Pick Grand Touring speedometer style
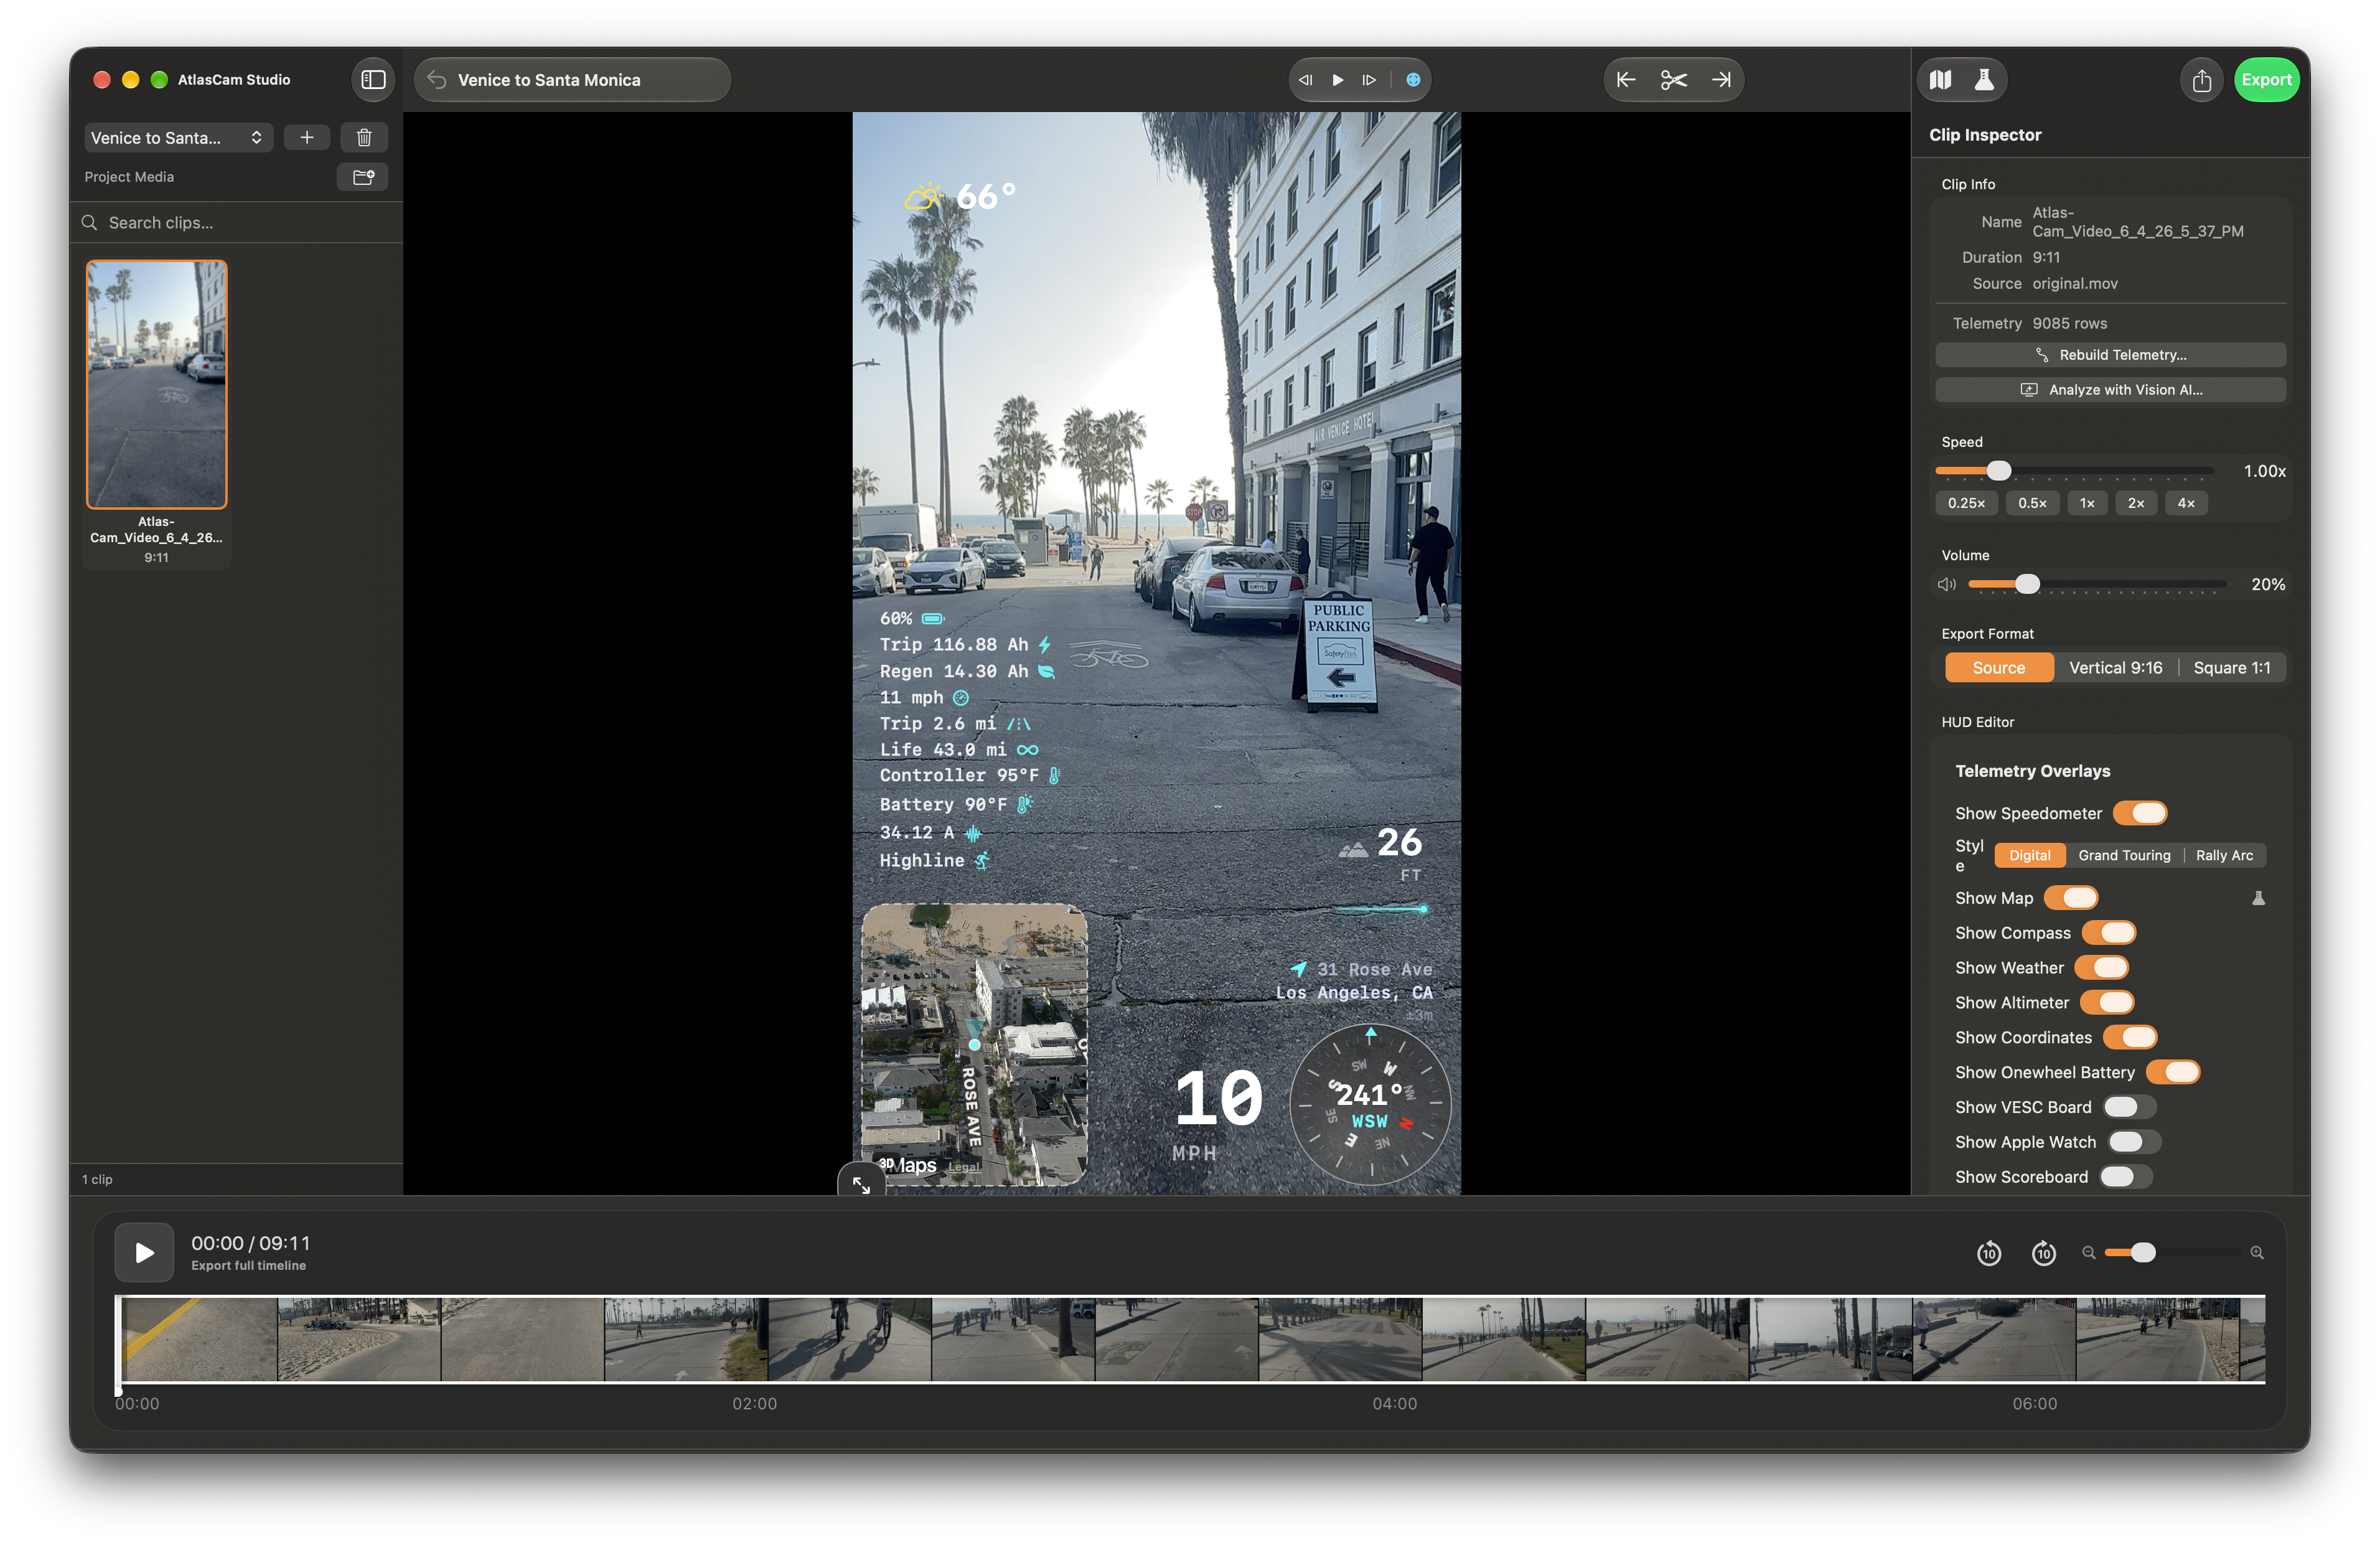 [x=2124, y=856]
